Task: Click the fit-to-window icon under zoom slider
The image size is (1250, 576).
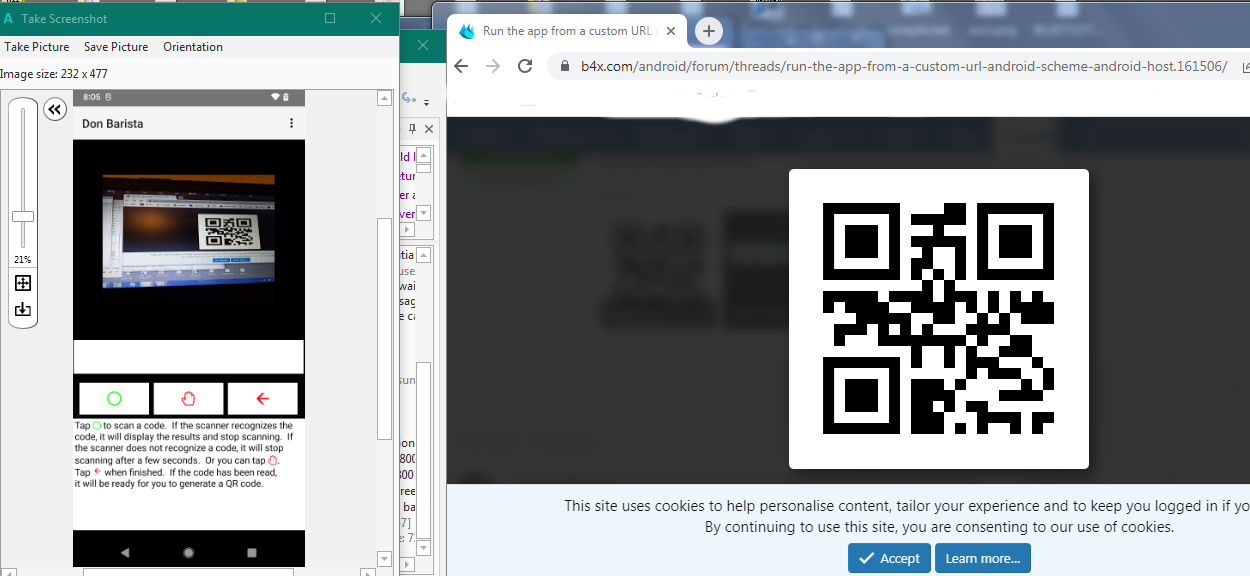Action: tap(23, 283)
